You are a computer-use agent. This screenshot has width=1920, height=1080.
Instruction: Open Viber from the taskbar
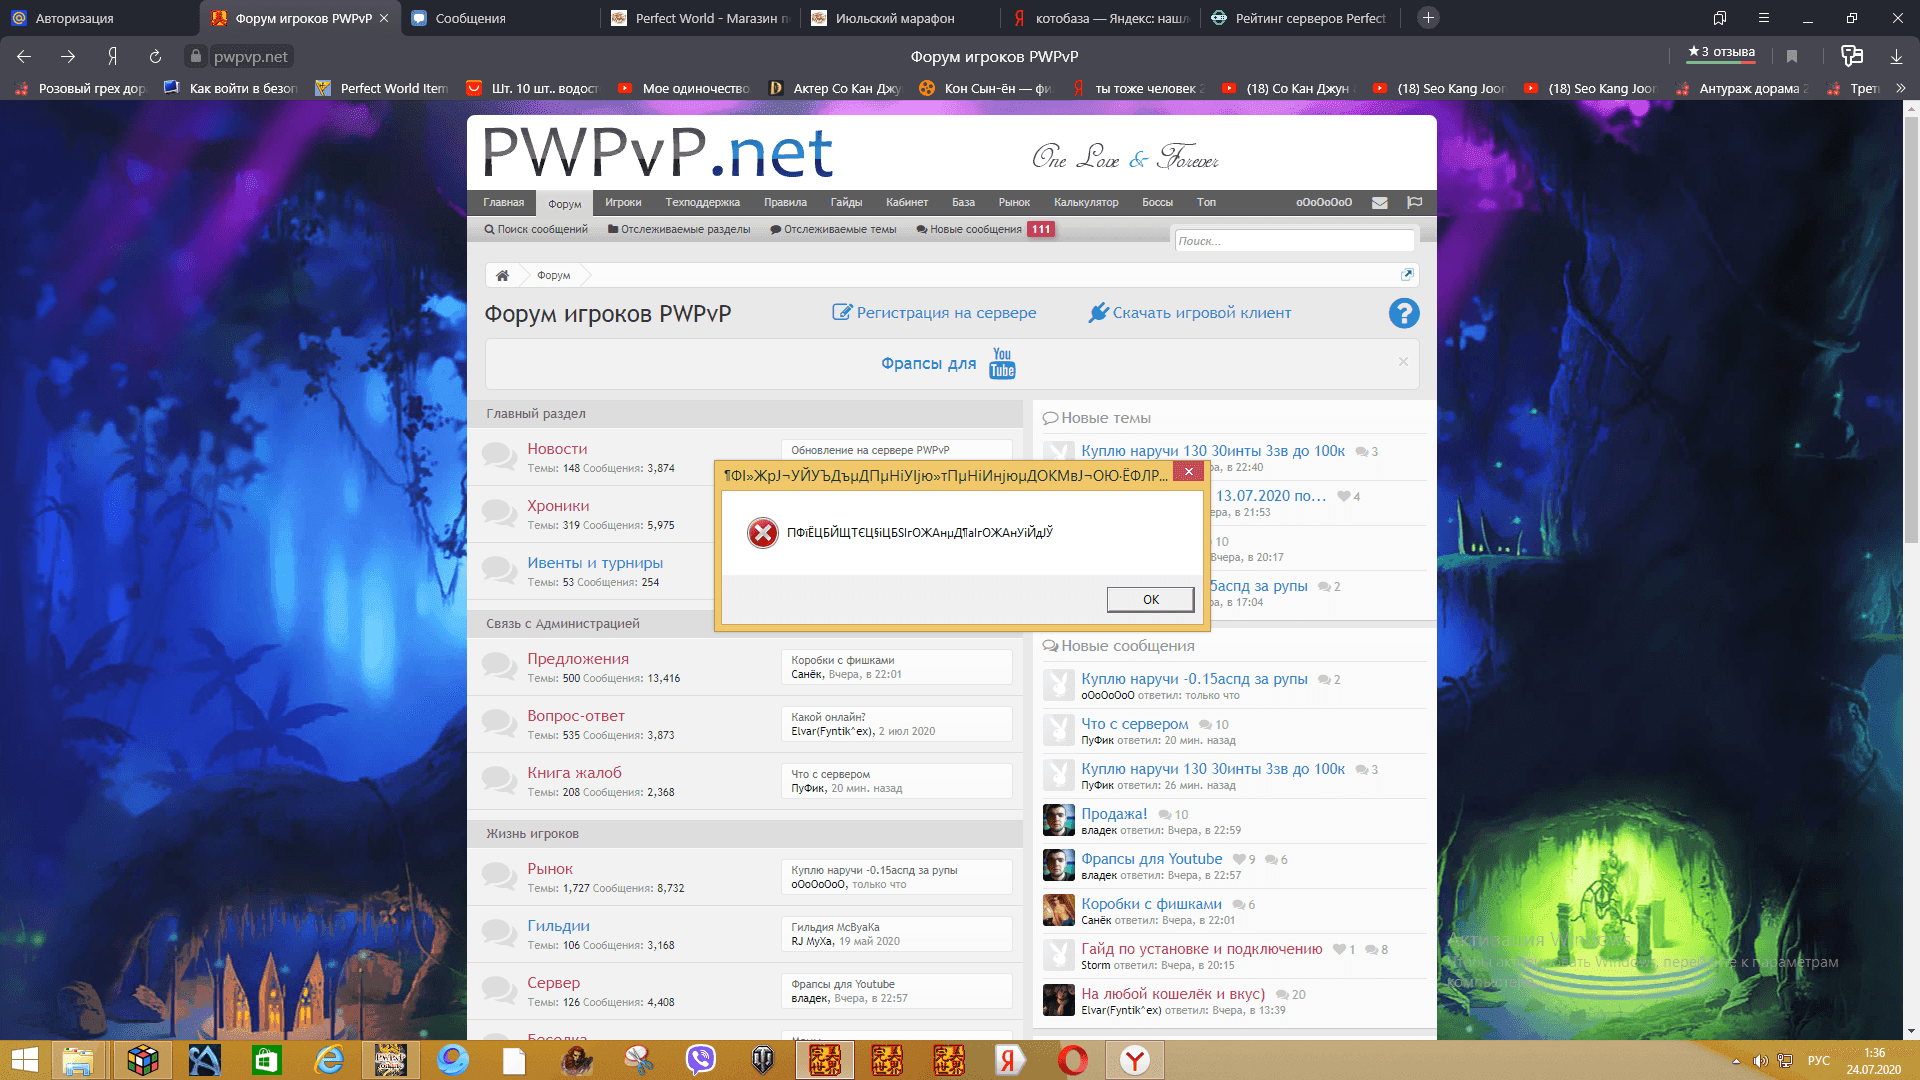700,1060
